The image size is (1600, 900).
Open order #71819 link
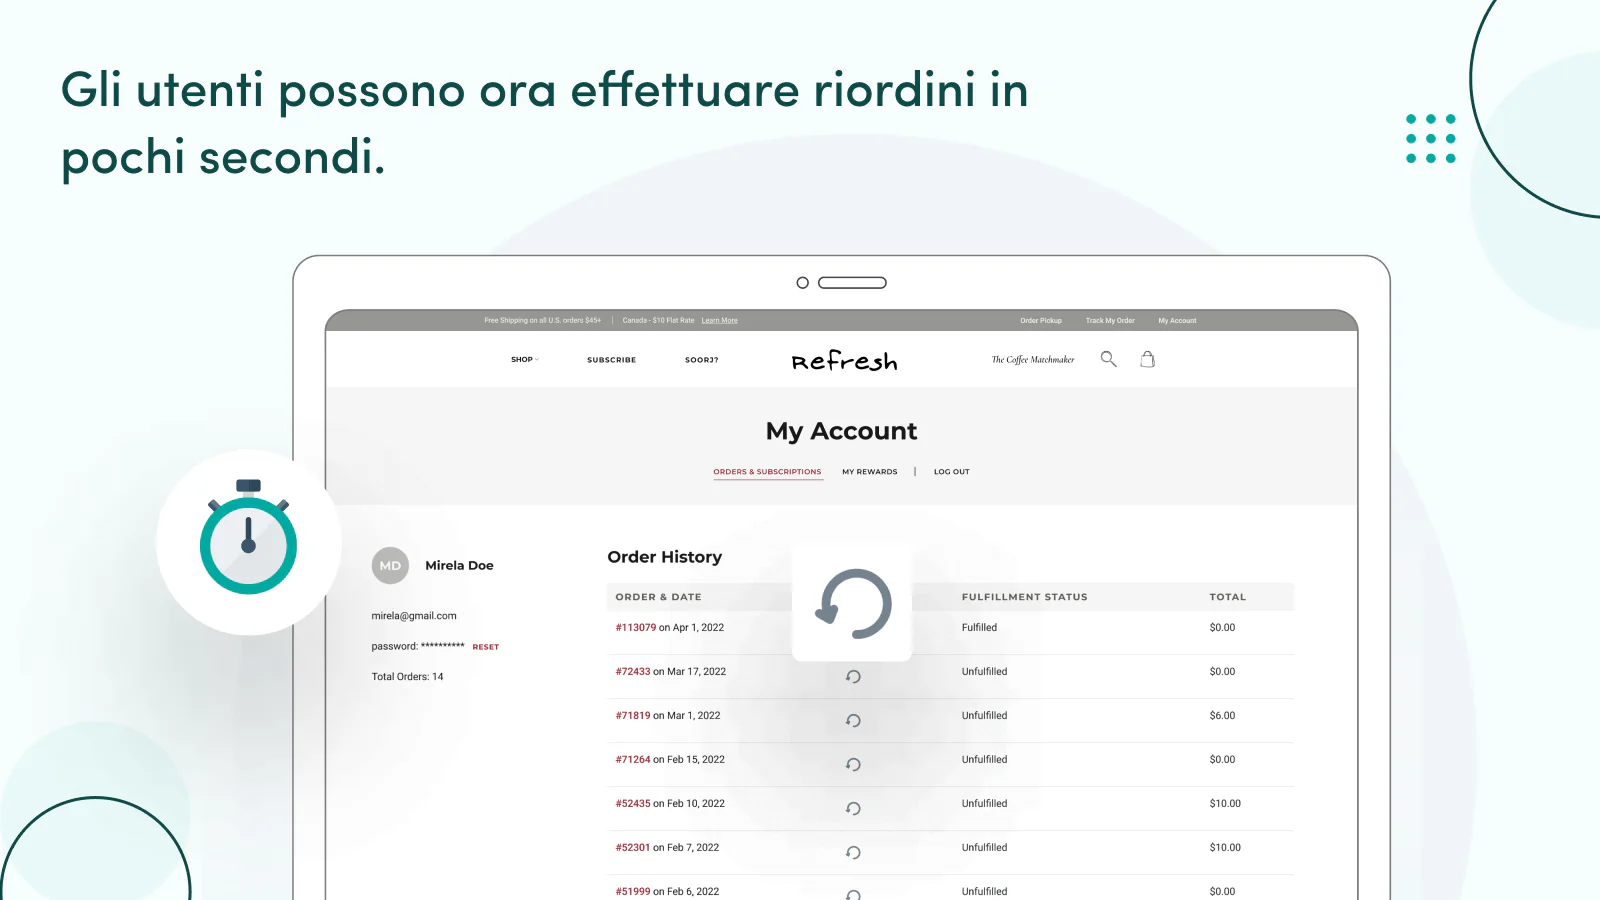633,716
